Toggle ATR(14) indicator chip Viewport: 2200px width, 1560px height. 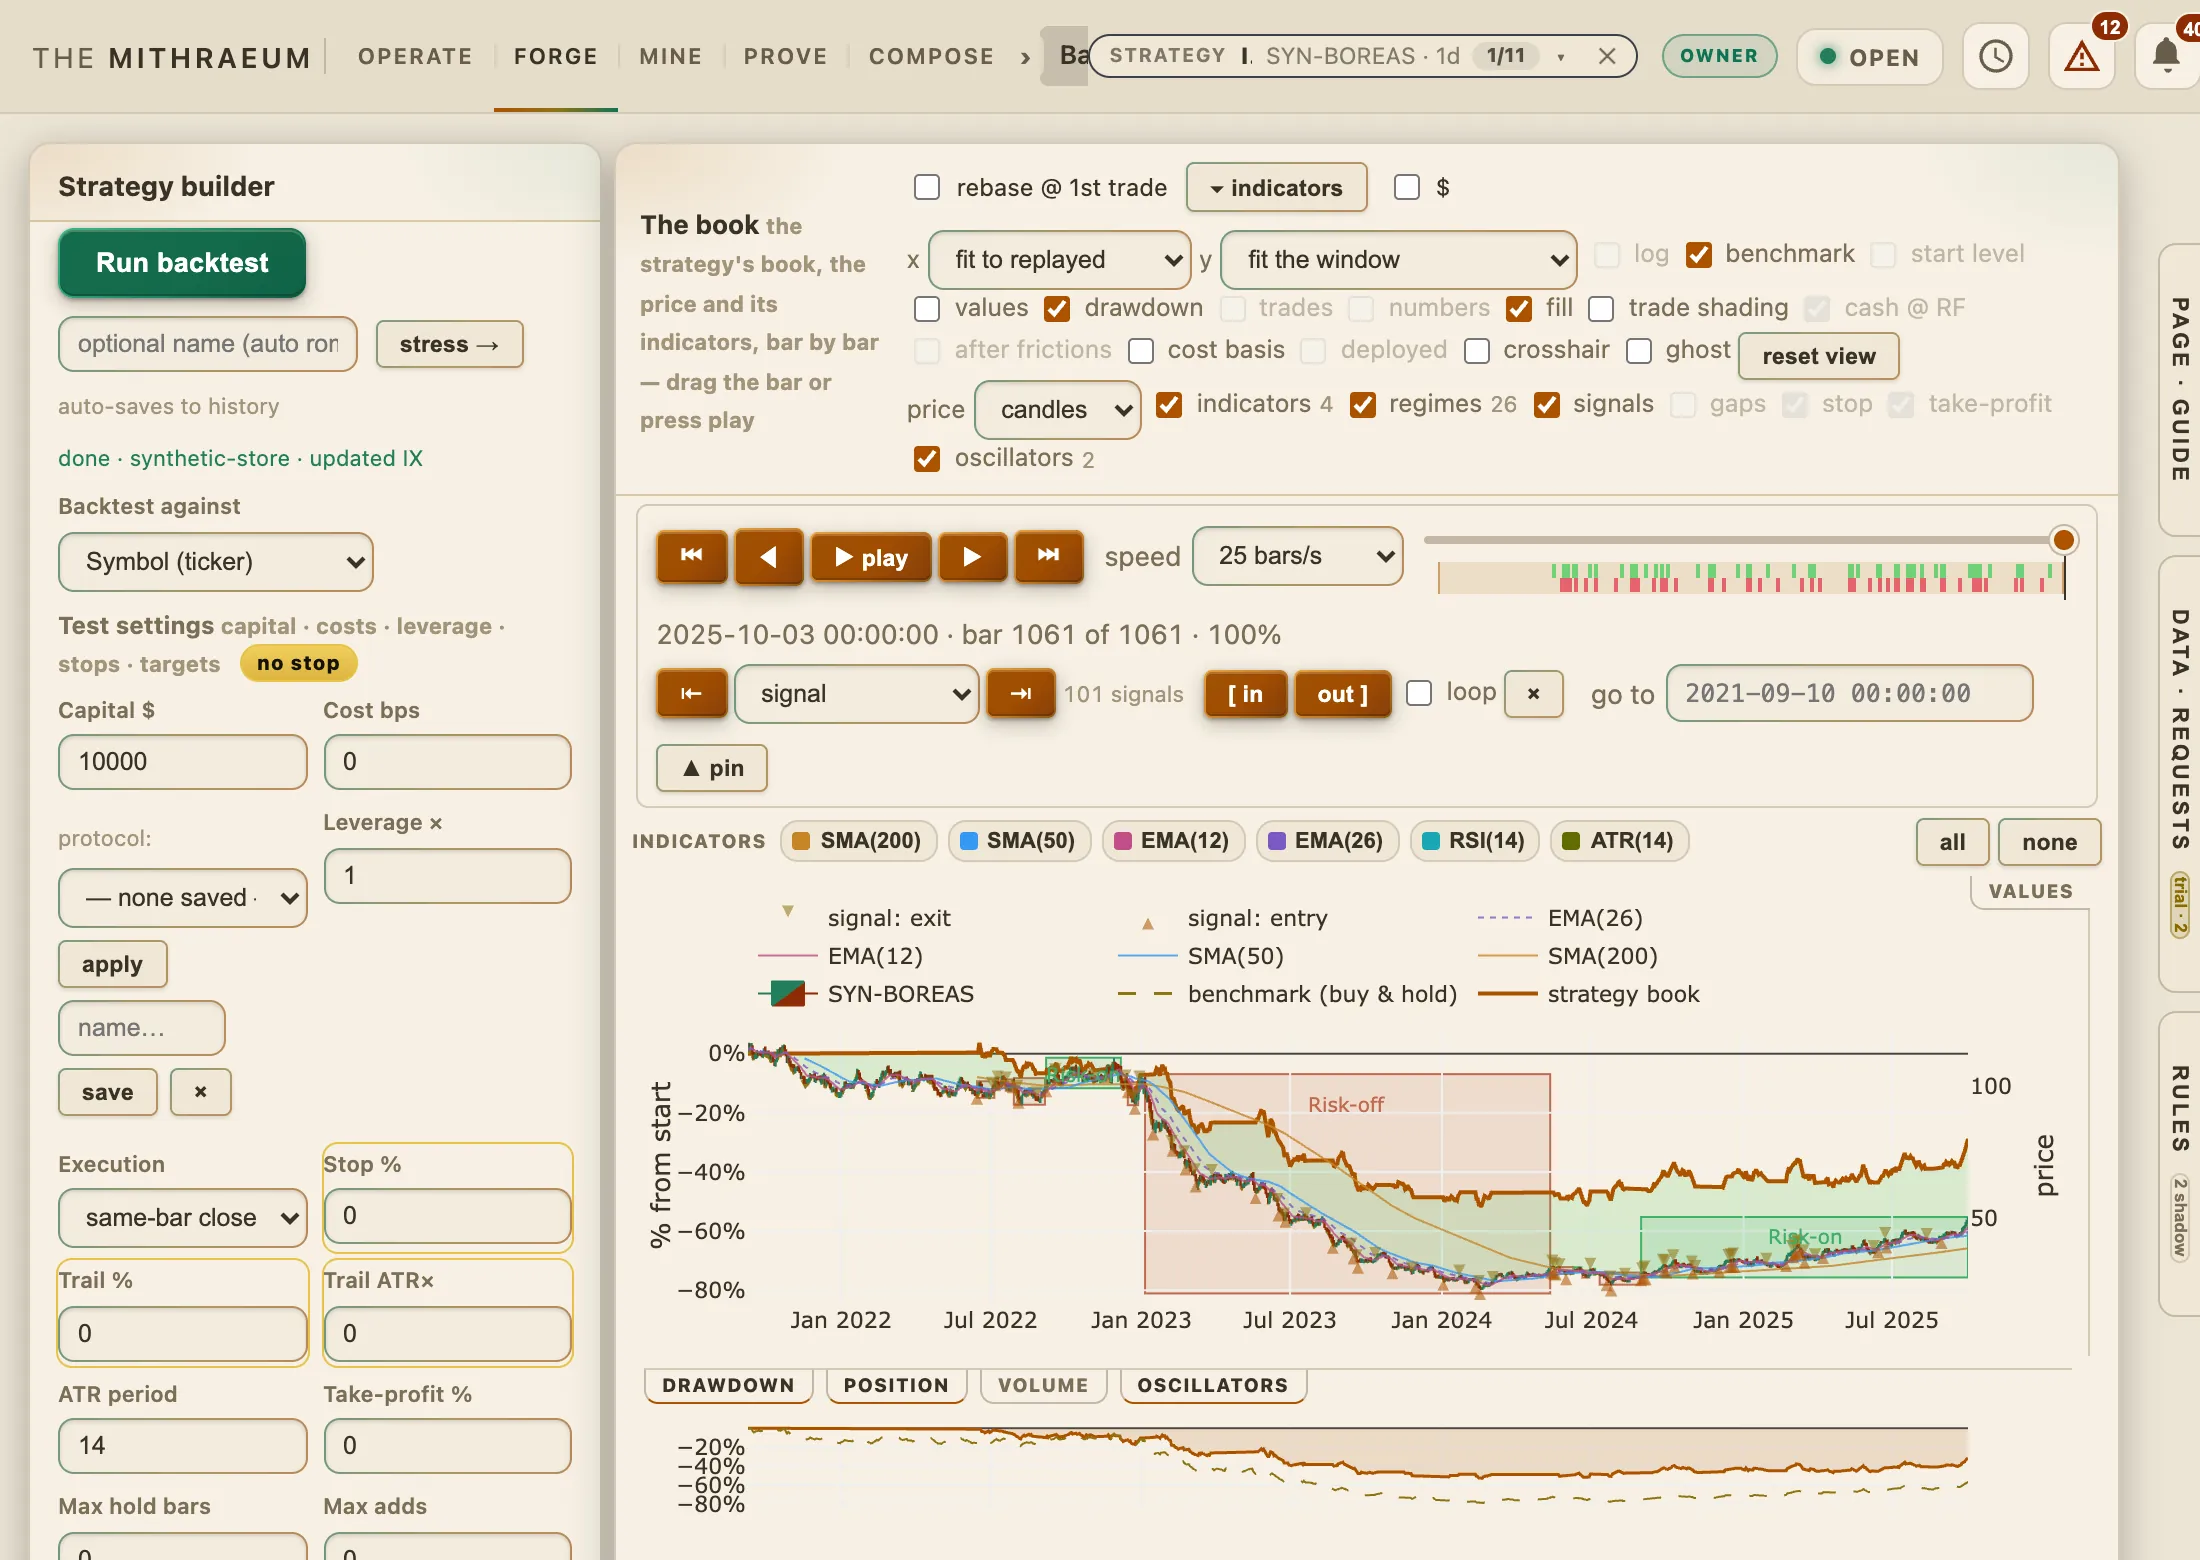pos(1618,841)
